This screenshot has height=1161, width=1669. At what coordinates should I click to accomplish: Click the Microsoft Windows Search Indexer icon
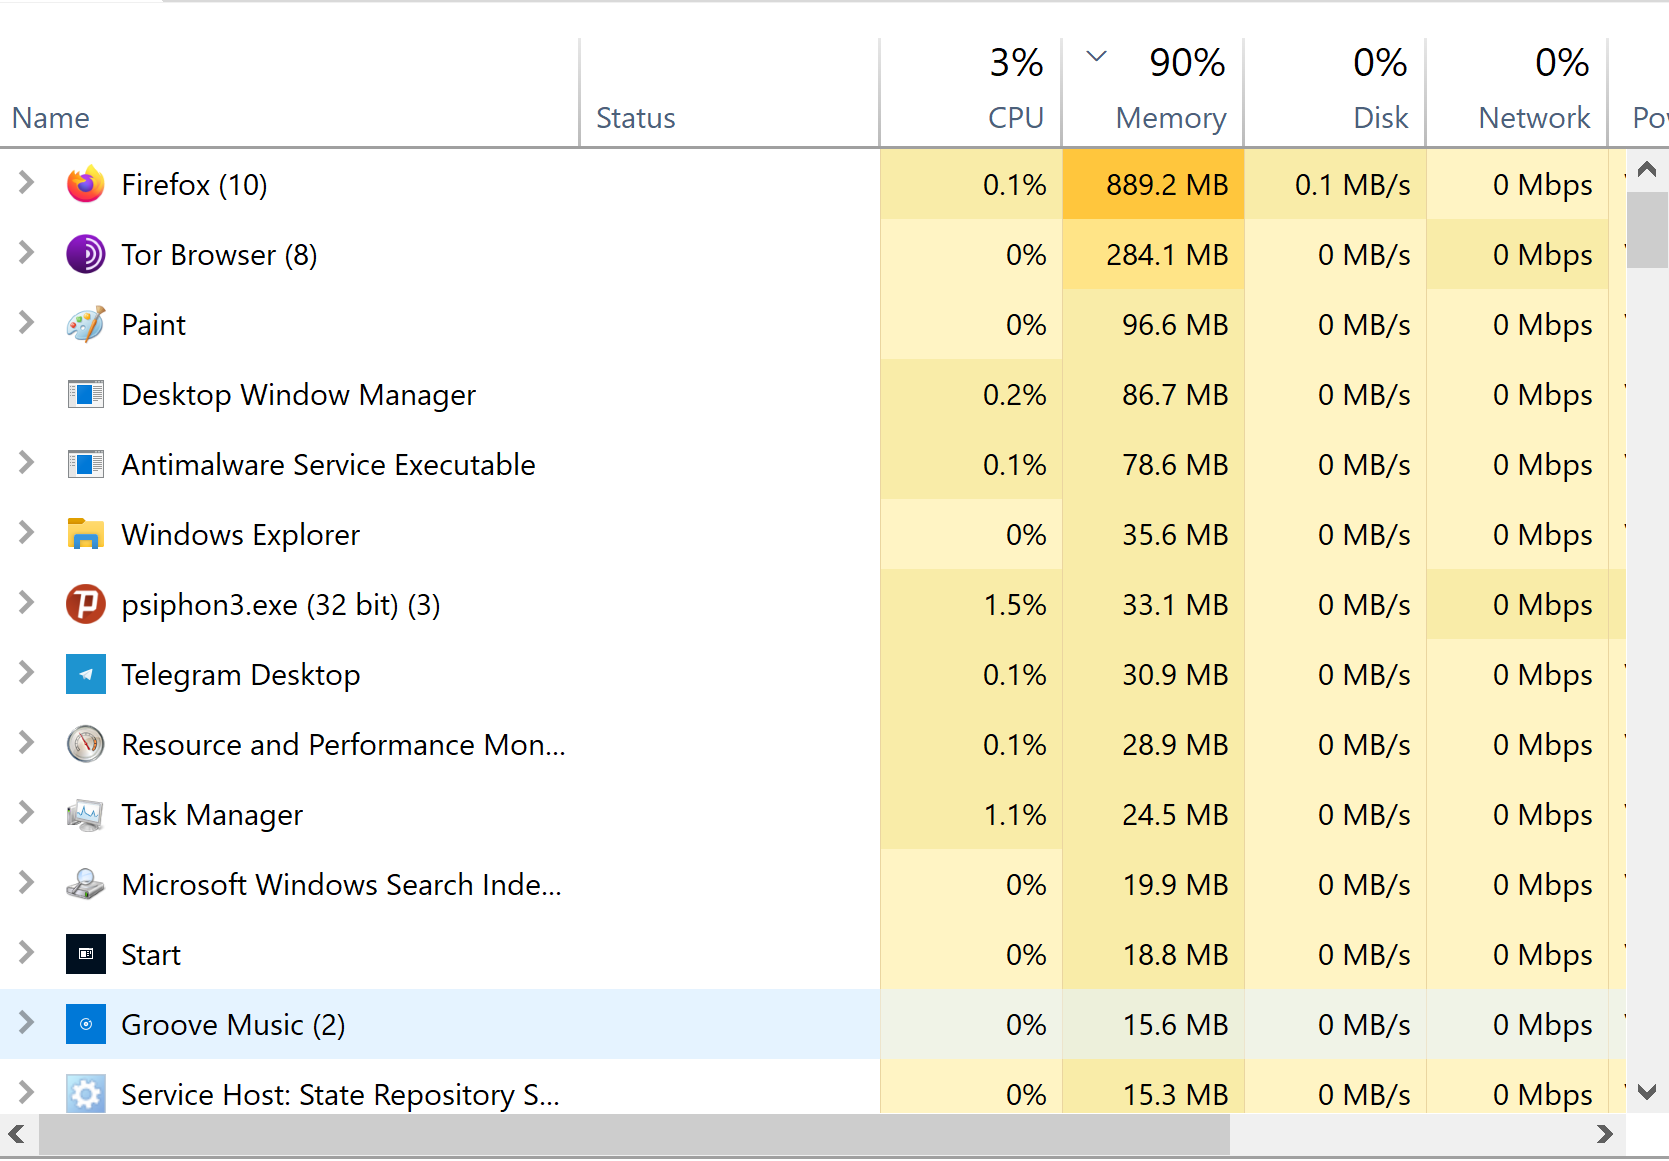[x=86, y=885]
